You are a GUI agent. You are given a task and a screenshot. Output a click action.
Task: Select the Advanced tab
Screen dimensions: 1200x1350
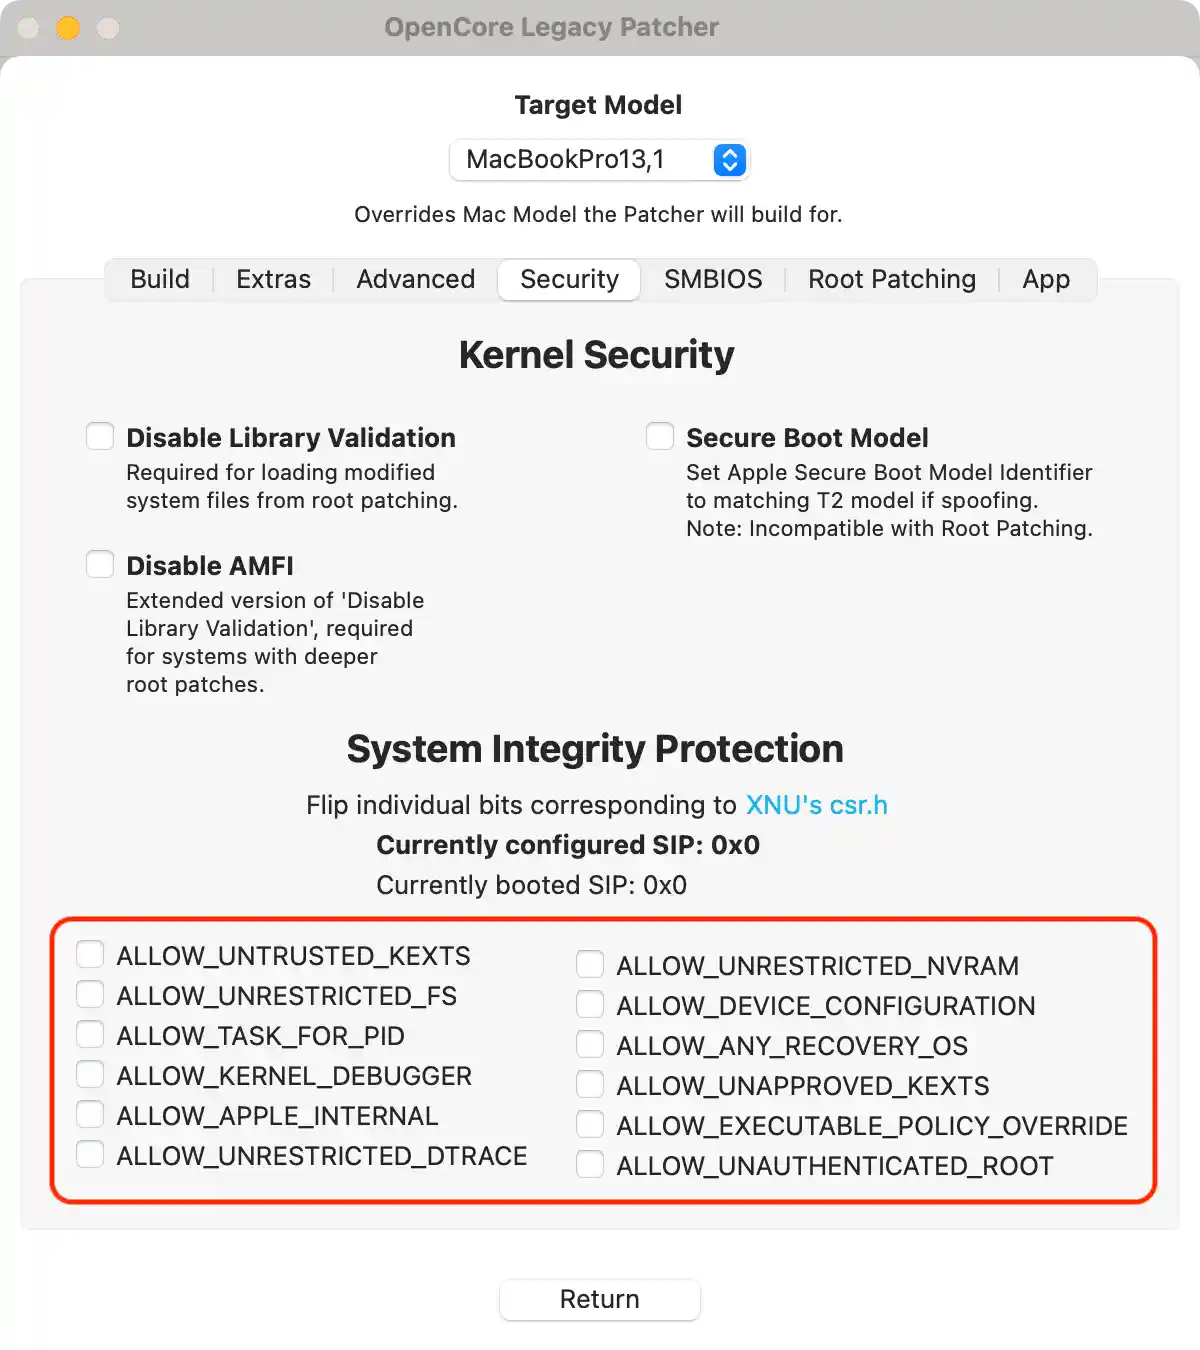pyautogui.click(x=415, y=279)
